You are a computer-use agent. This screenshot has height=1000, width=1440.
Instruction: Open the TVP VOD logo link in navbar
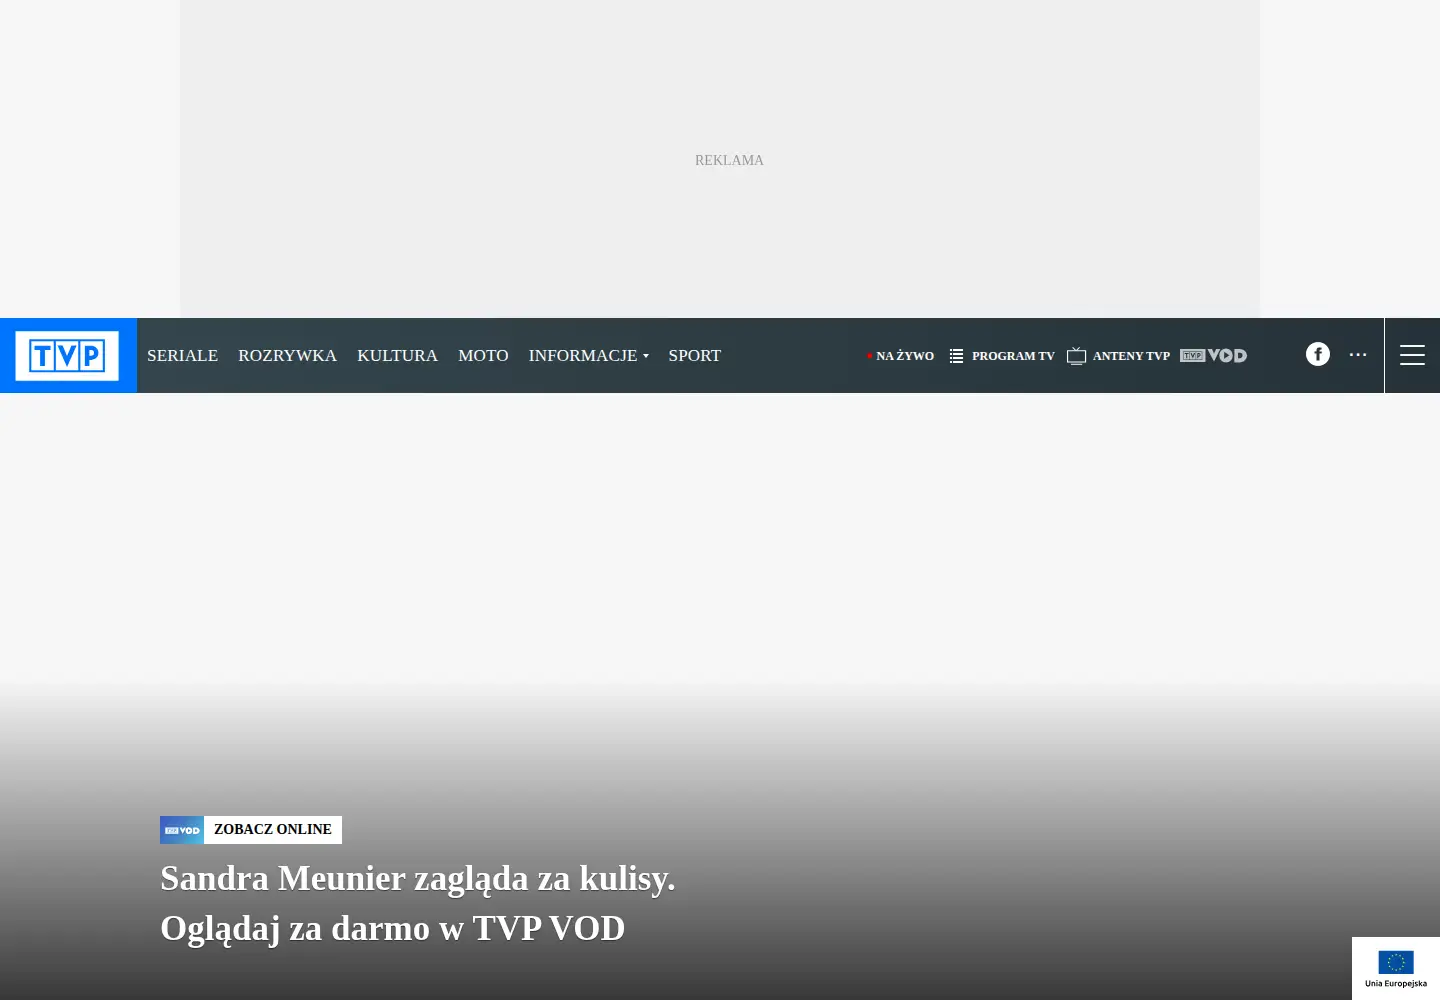tap(1213, 355)
